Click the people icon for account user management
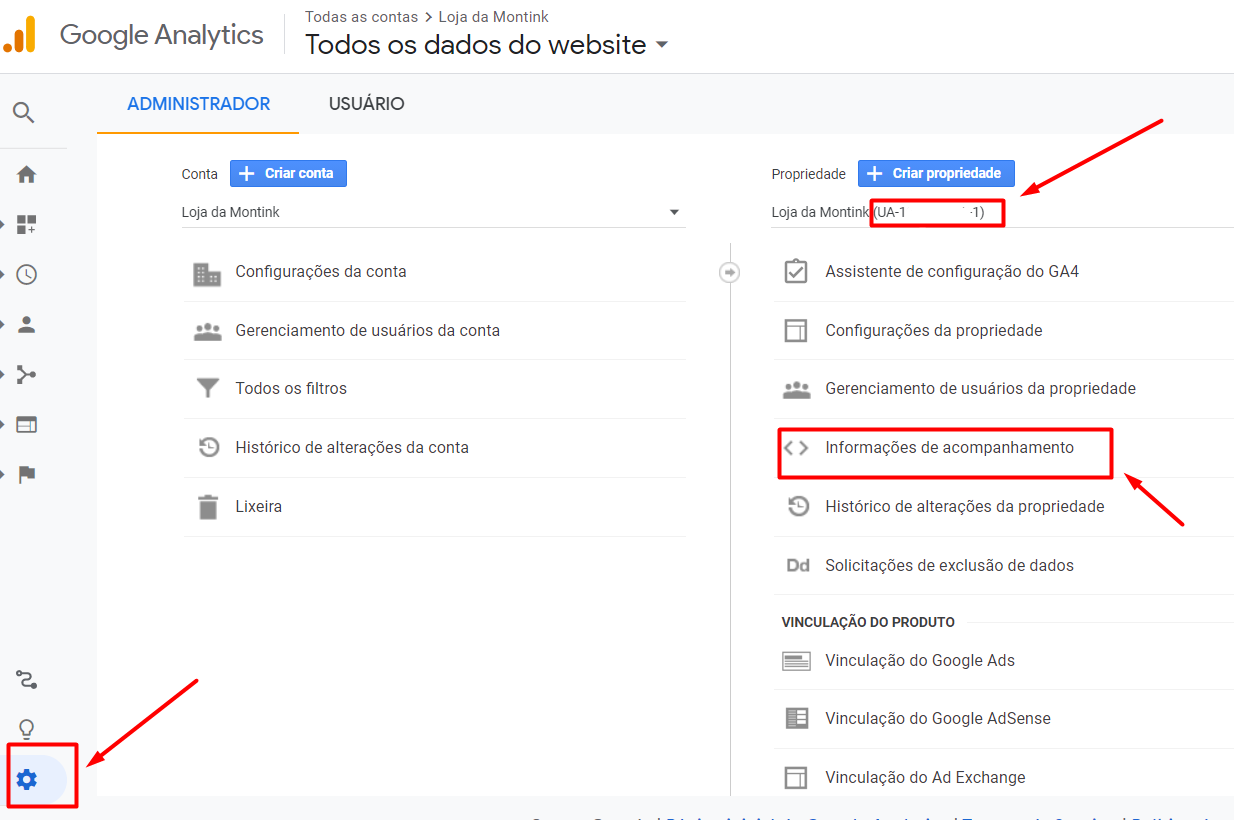The height and width of the screenshot is (820, 1234). click(x=207, y=331)
